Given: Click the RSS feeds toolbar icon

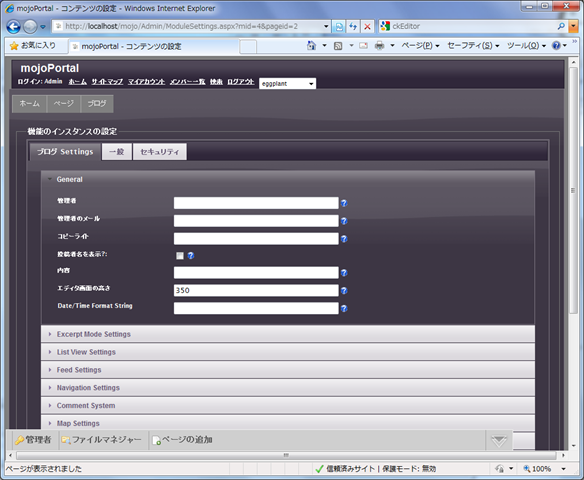Looking at the screenshot, I should click(x=338, y=46).
